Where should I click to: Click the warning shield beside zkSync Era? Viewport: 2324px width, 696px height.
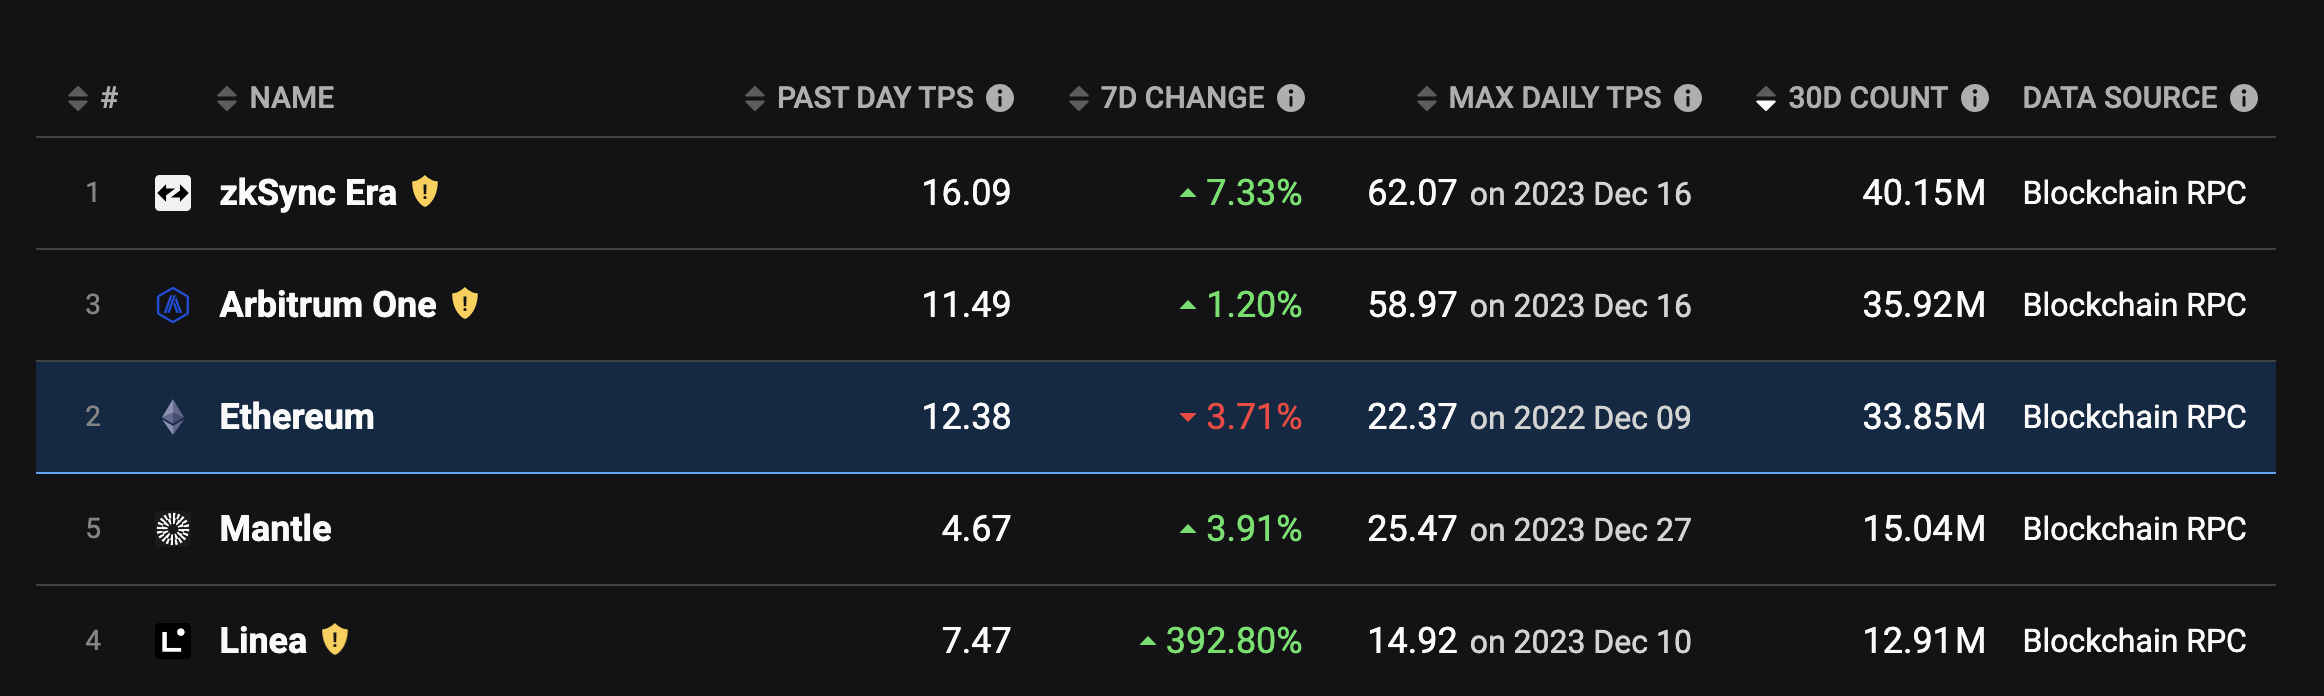[425, 191]
